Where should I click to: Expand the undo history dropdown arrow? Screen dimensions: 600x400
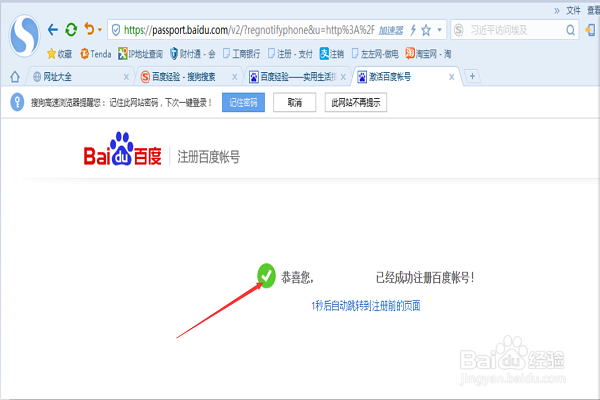point(100,30)
